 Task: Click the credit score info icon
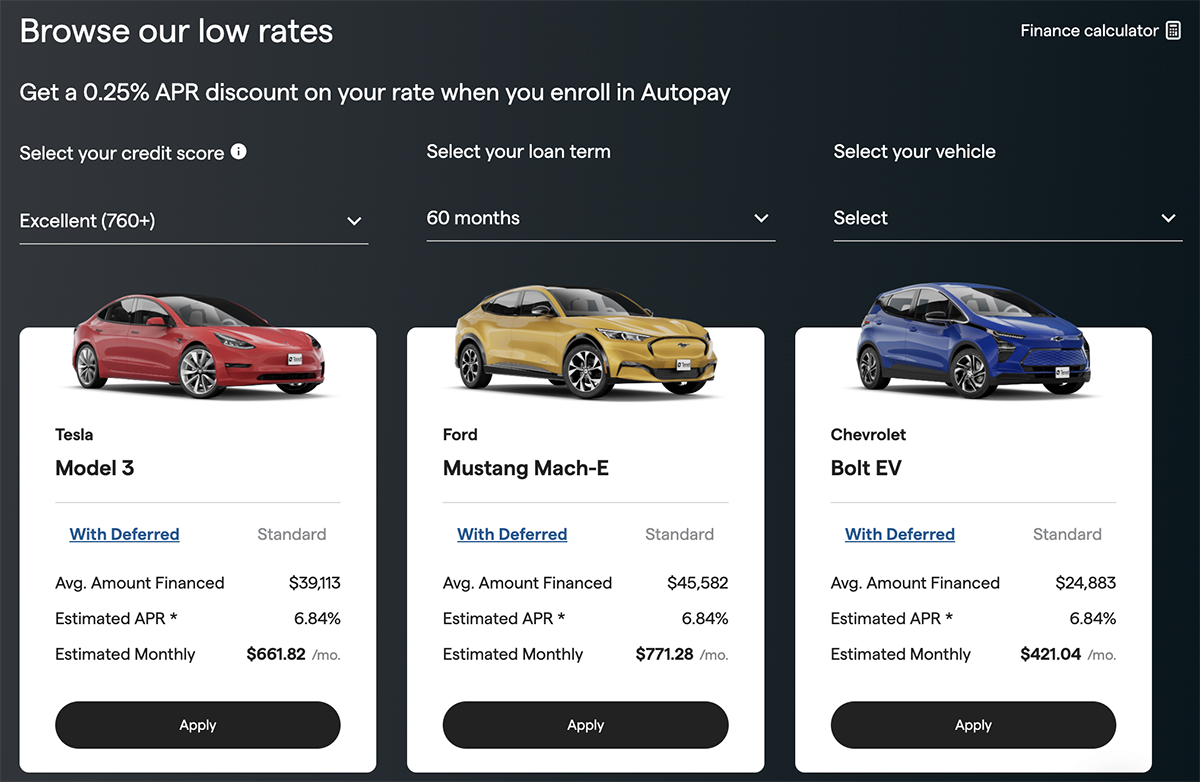pos(238,152)
